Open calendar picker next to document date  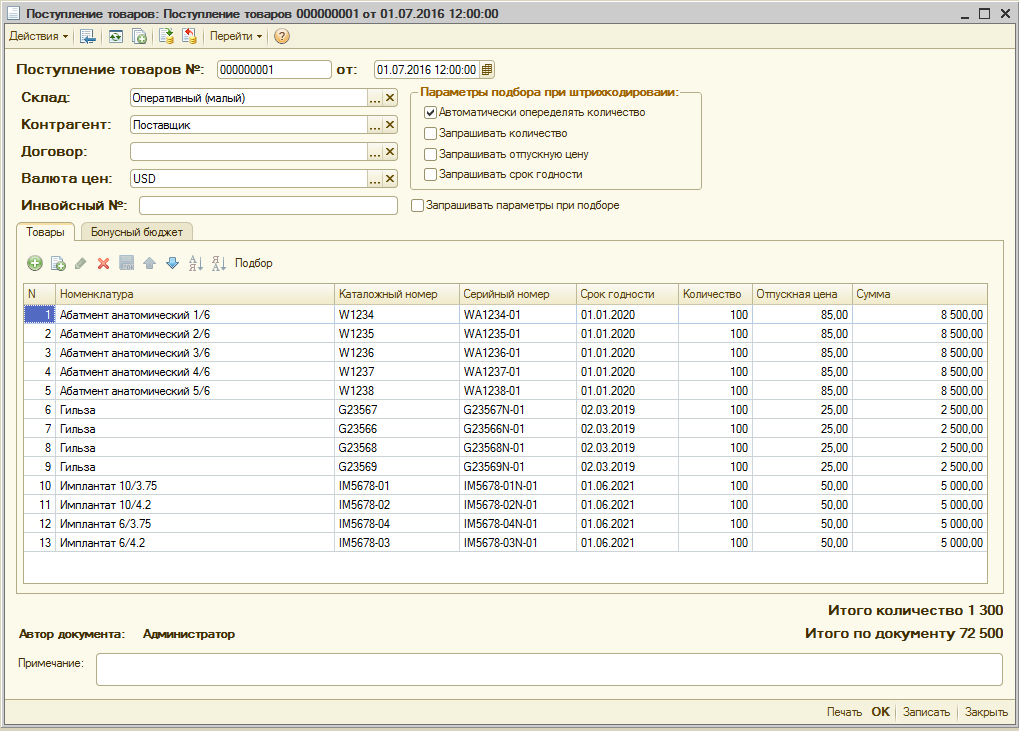coord(487,70)
